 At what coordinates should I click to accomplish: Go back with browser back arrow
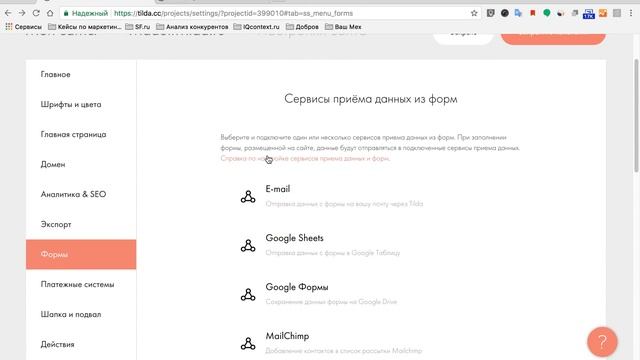click(x=8, y=13)
